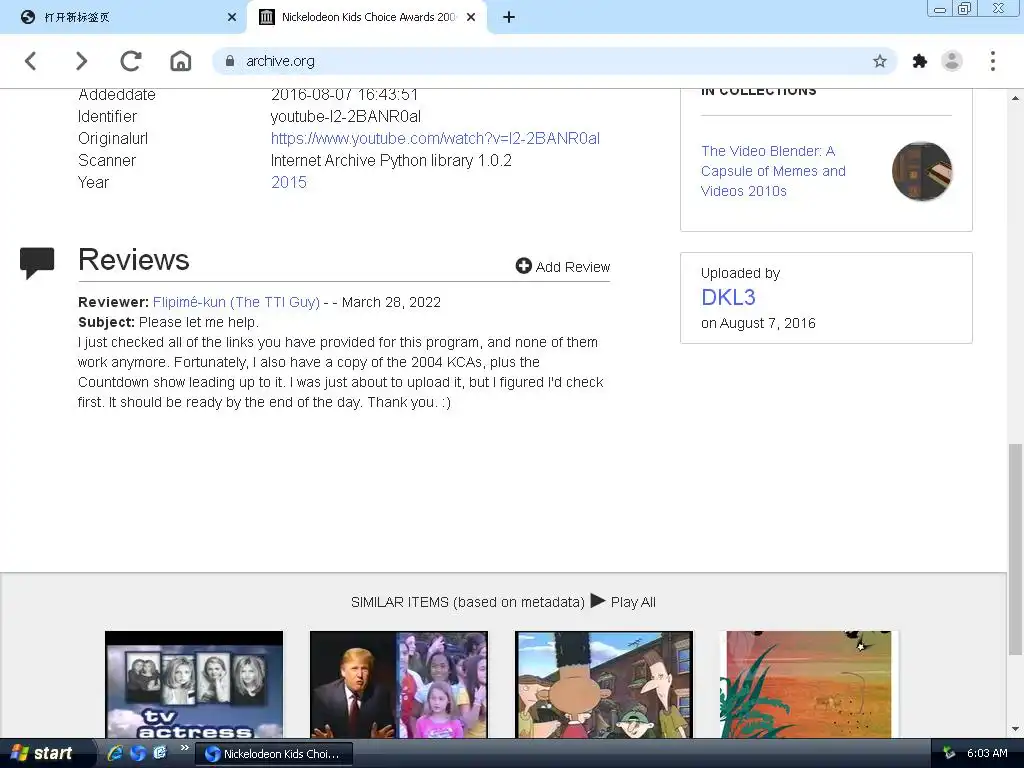This screenshot has width=1024, height=768.
Task: Switch to the first Chinese-titled tab
Action: point(123,17)
